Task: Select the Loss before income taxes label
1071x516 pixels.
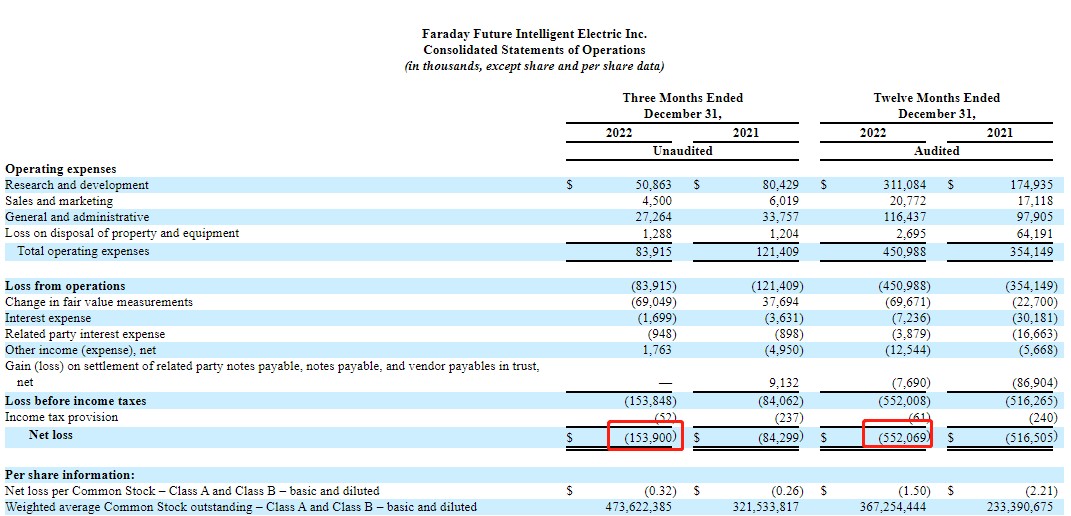Action: tap(75, 401)
